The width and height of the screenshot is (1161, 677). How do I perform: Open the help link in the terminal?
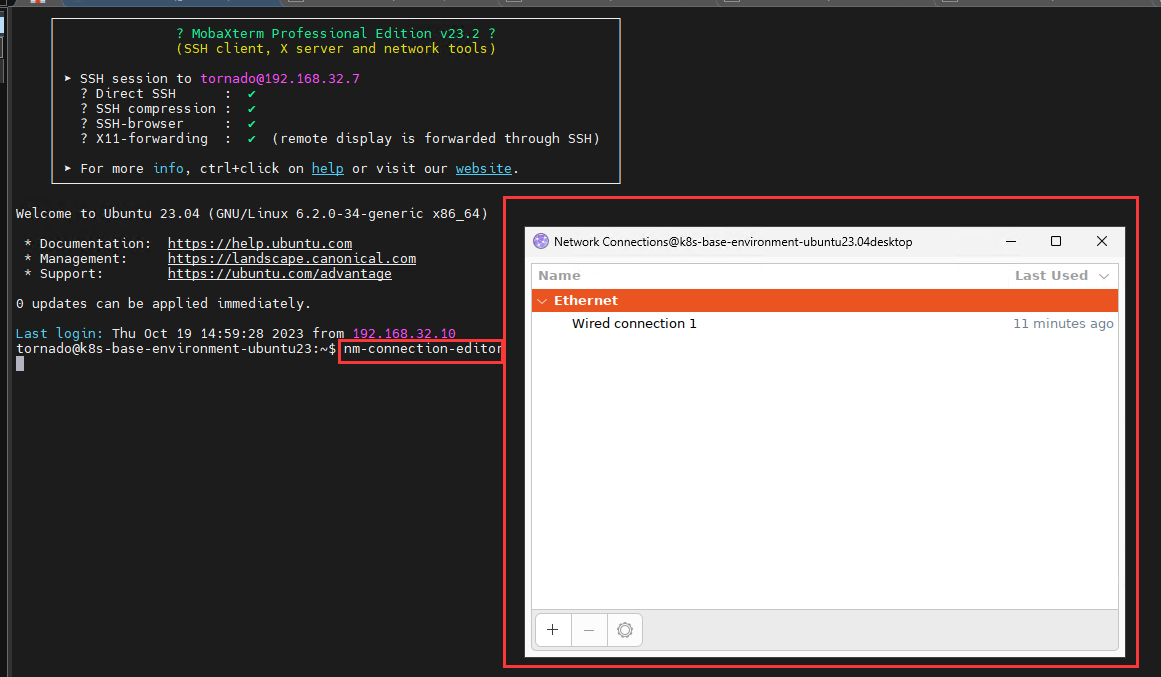(x=327, y=168)
